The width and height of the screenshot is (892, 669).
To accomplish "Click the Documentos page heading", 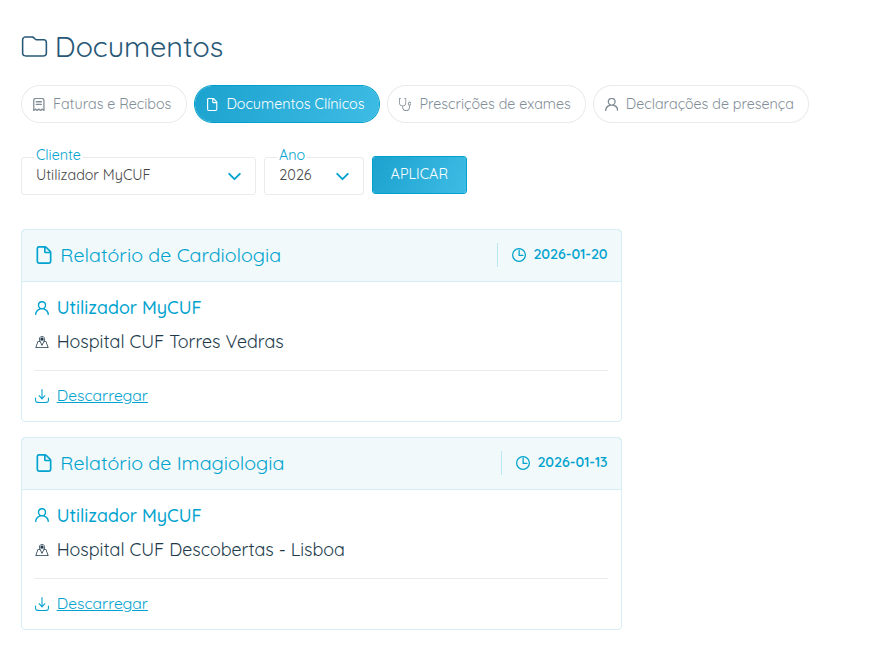I will (x=139, y=47).
